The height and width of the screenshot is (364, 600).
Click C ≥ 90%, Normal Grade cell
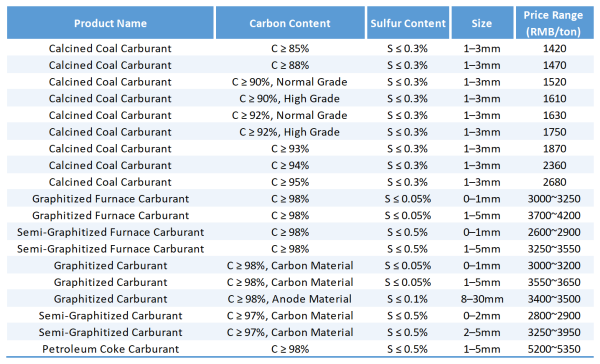[x=290, y=82]
